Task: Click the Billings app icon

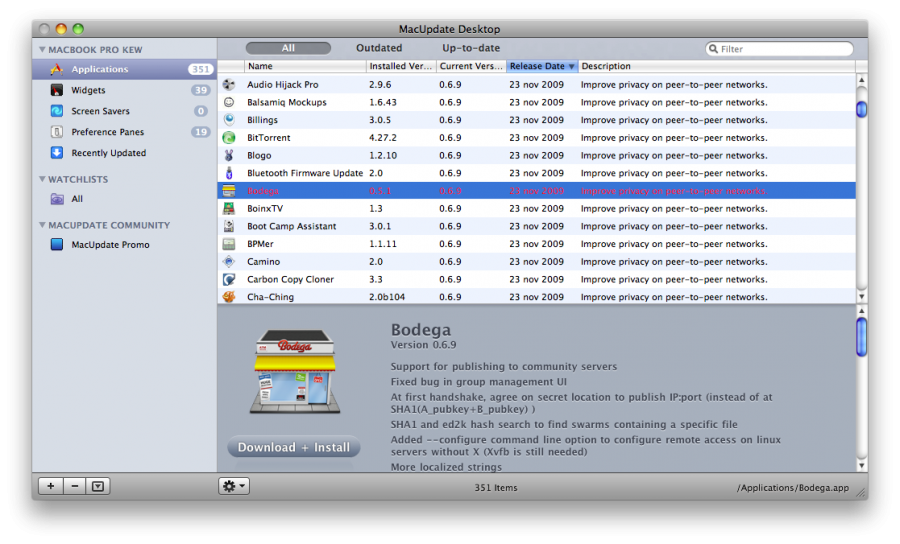Action: [x=229, y=119]
